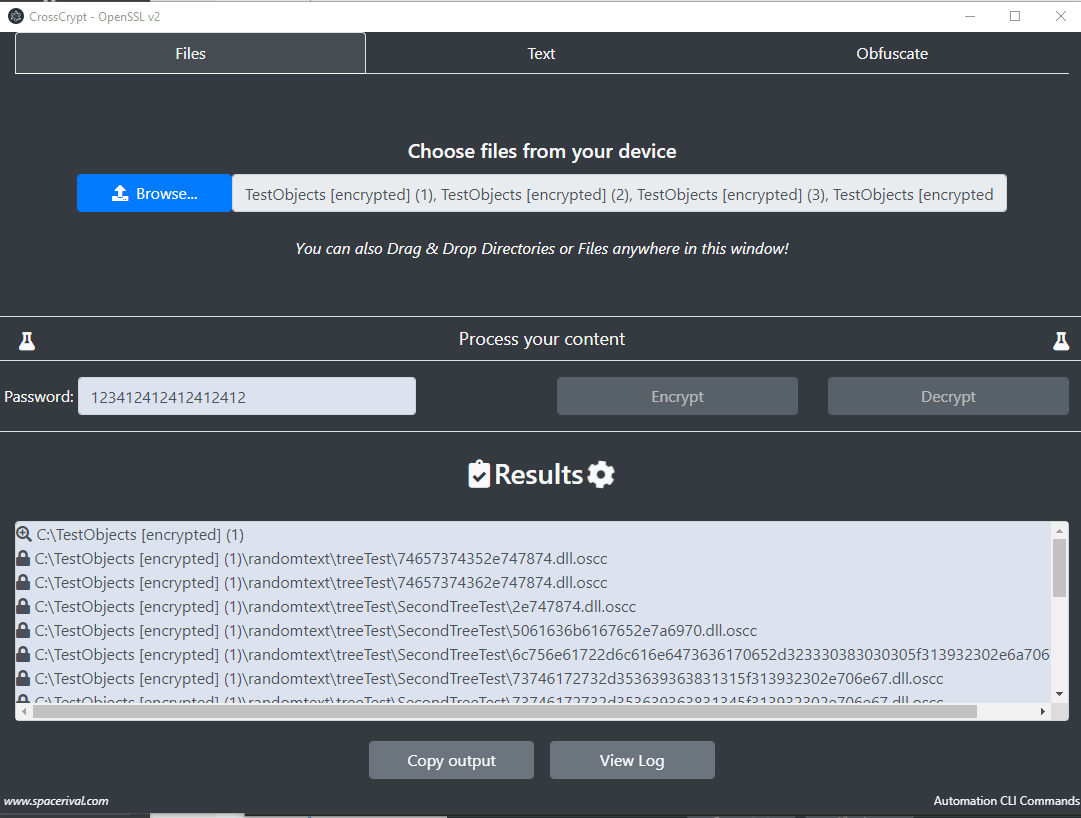
Task: Open the Text tab
Action: (x=541, y=54)
